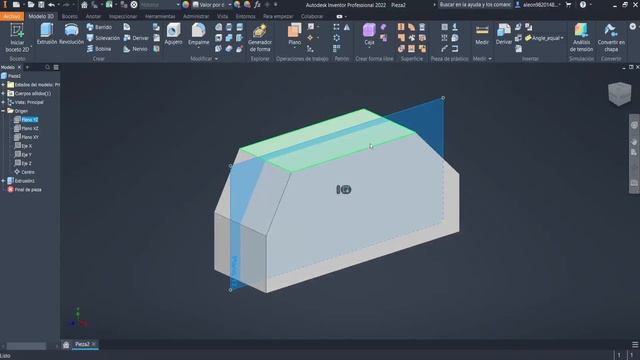Open Análisis de tensión
This screenshot has height=360, width=640.
(x=581, y=38)
